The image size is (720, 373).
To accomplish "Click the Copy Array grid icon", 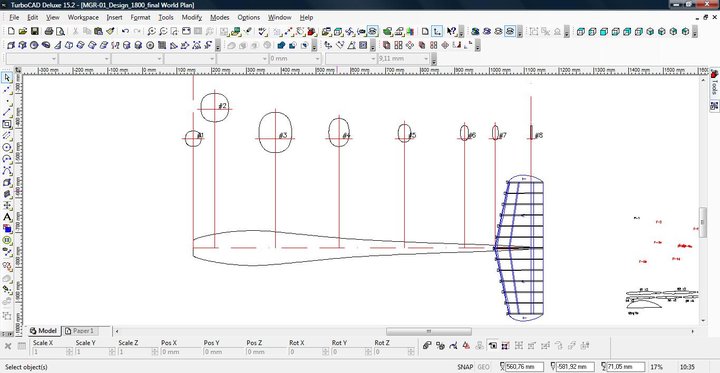I will [x=398, y=45].
